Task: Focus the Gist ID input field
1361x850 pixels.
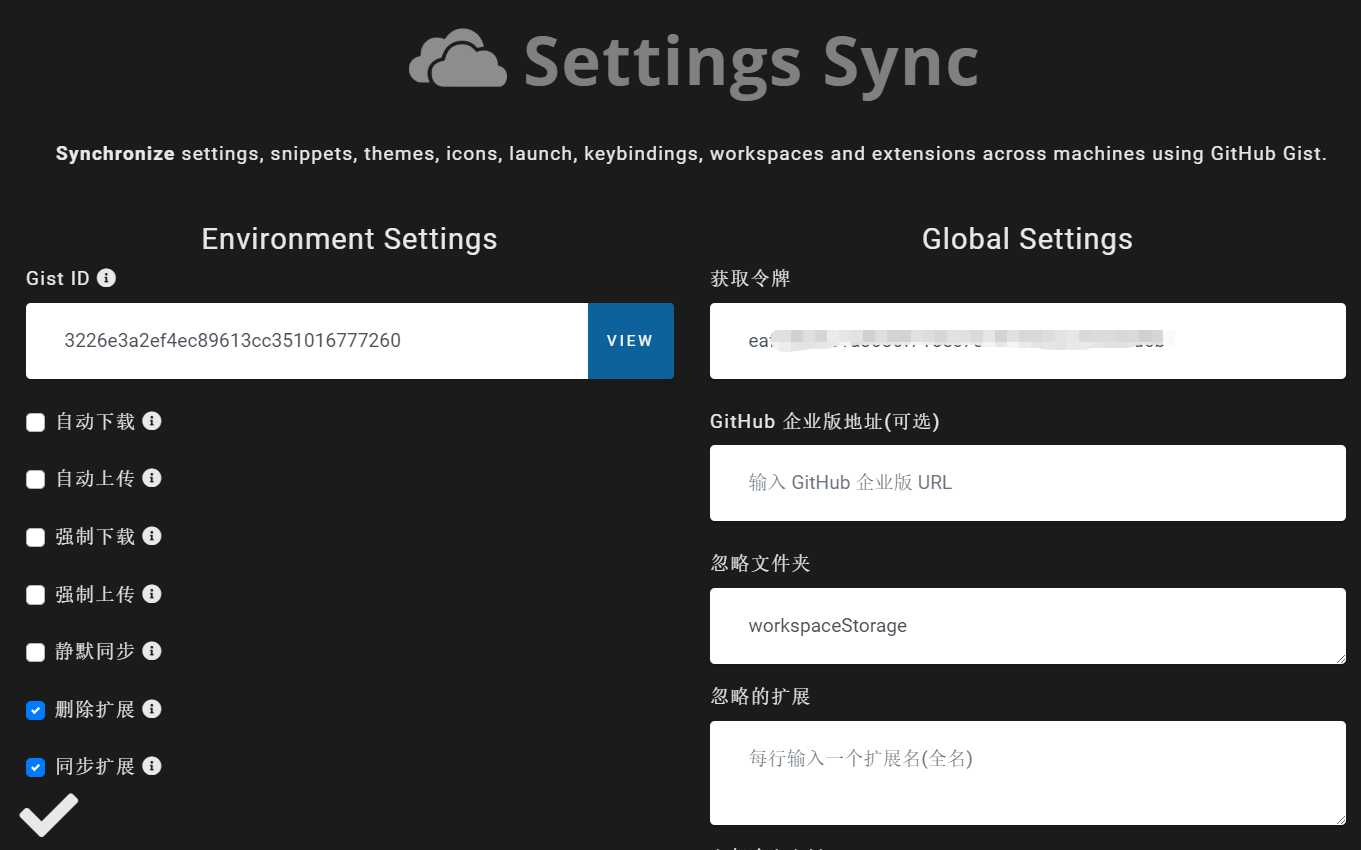Action: tap(307, 341)
